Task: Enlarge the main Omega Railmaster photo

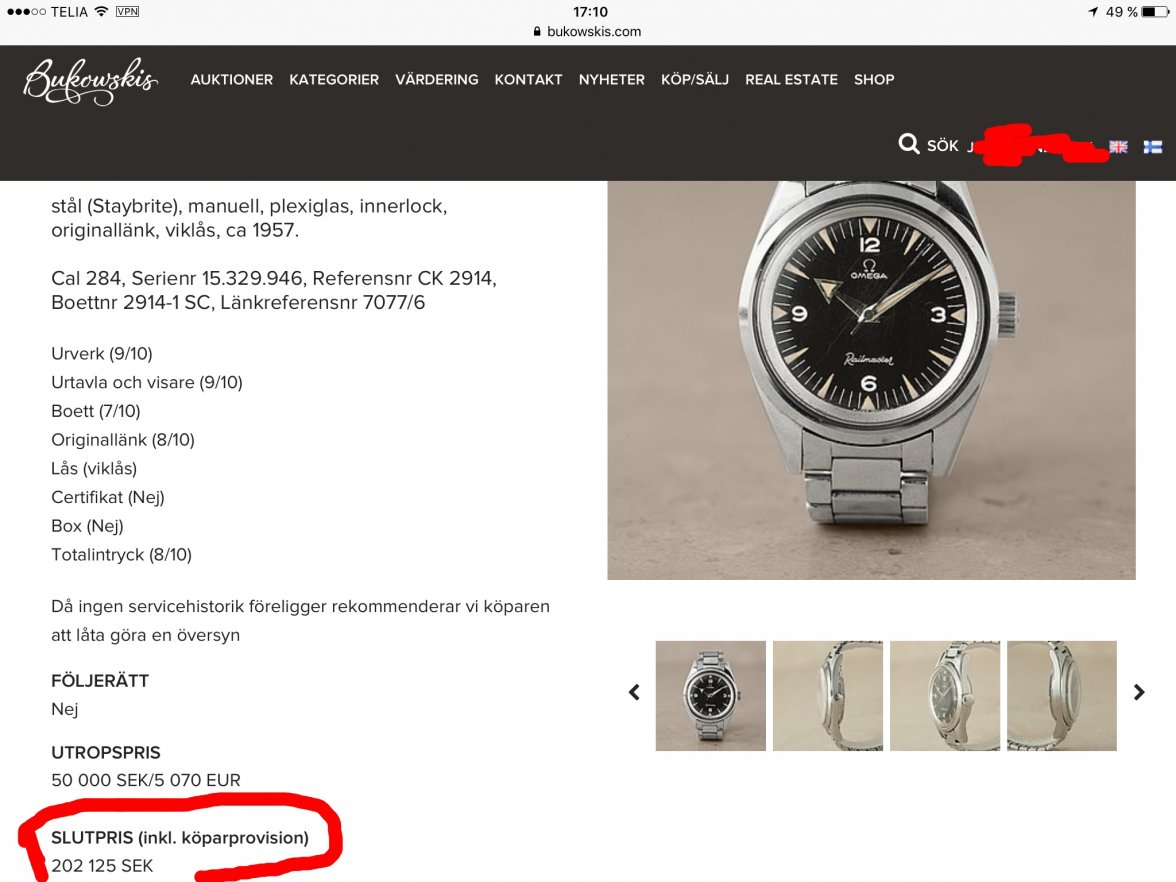Action: [x=871, y=380]
